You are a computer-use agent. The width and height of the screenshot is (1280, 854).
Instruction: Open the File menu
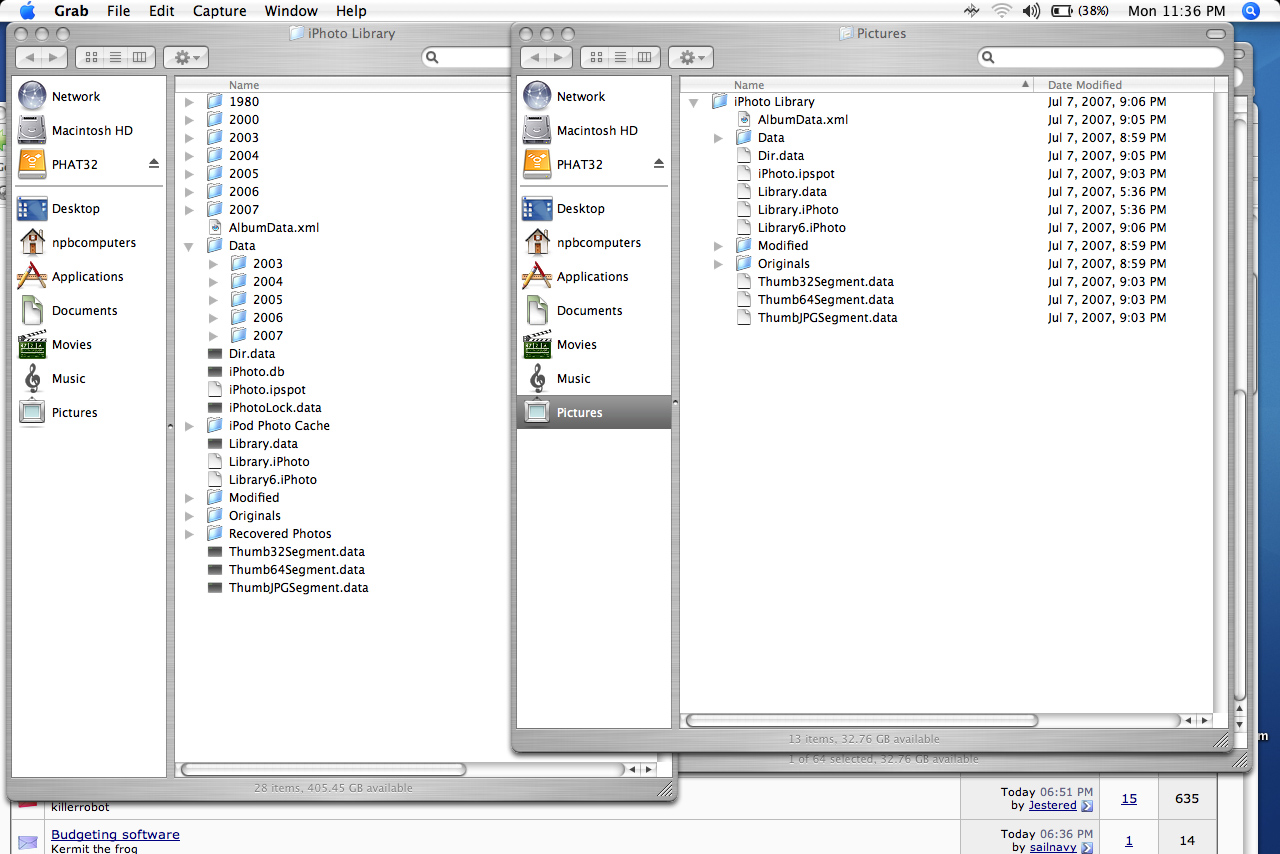[118, 11]
